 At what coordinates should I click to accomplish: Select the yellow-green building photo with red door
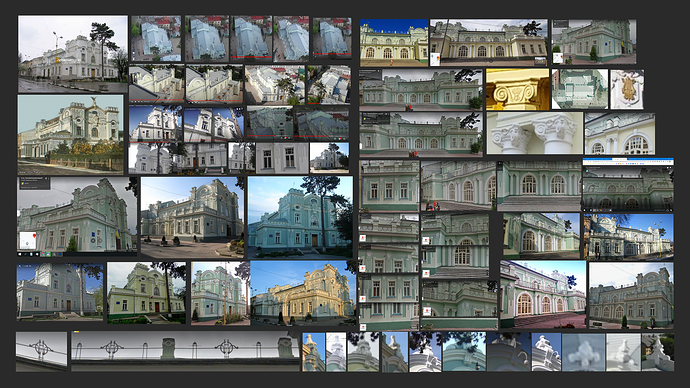pos(147,293)
